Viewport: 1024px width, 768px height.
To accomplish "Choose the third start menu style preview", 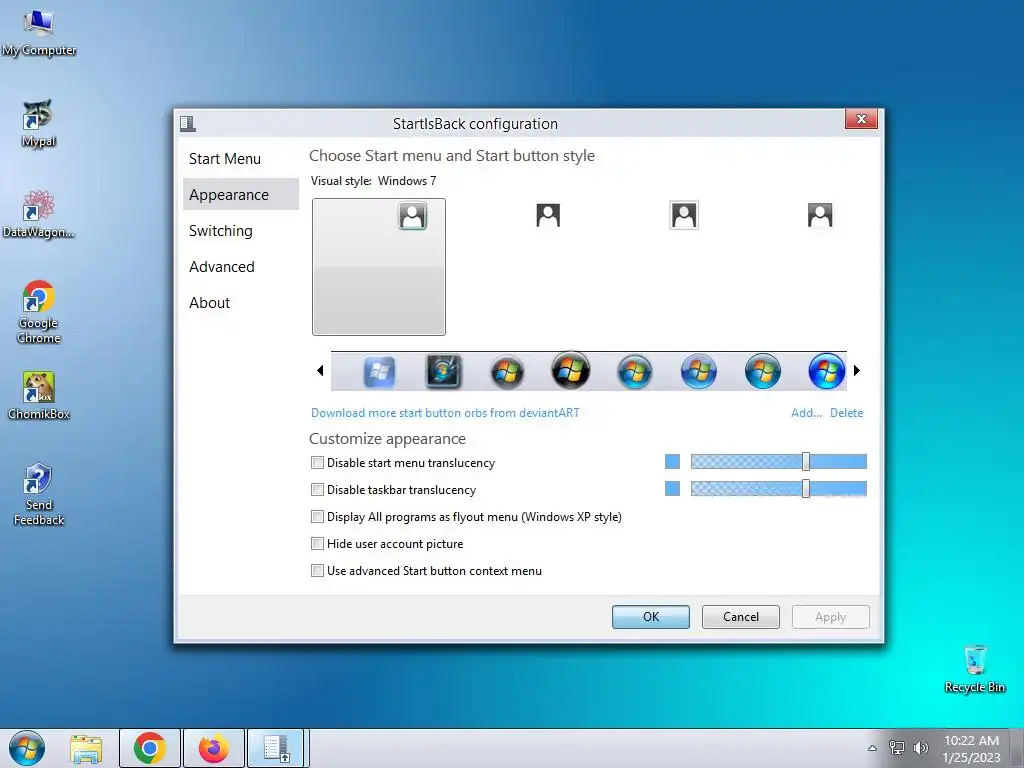I will pyautogui.click(x=684, y=215).
